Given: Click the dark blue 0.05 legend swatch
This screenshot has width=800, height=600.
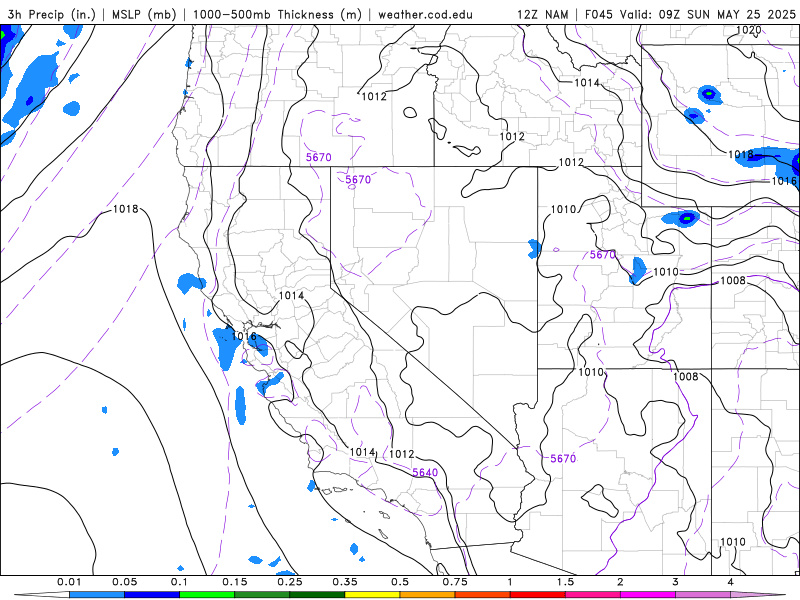Looking at the screenshot, I should tap(152, 595).
